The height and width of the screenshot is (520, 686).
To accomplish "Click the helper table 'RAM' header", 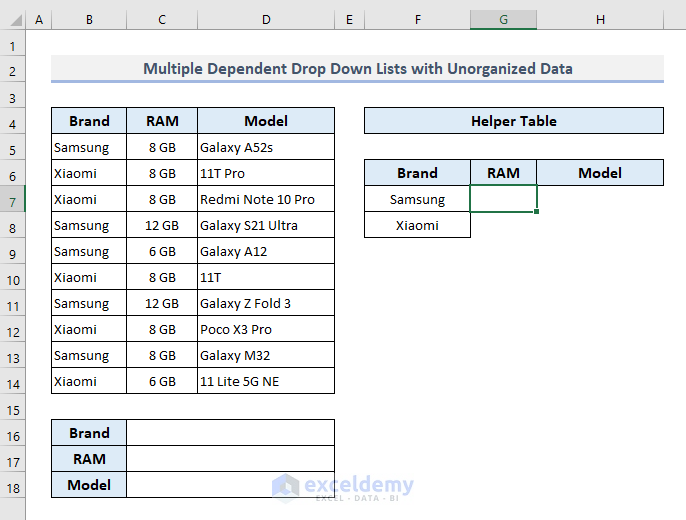I will 504,173.
